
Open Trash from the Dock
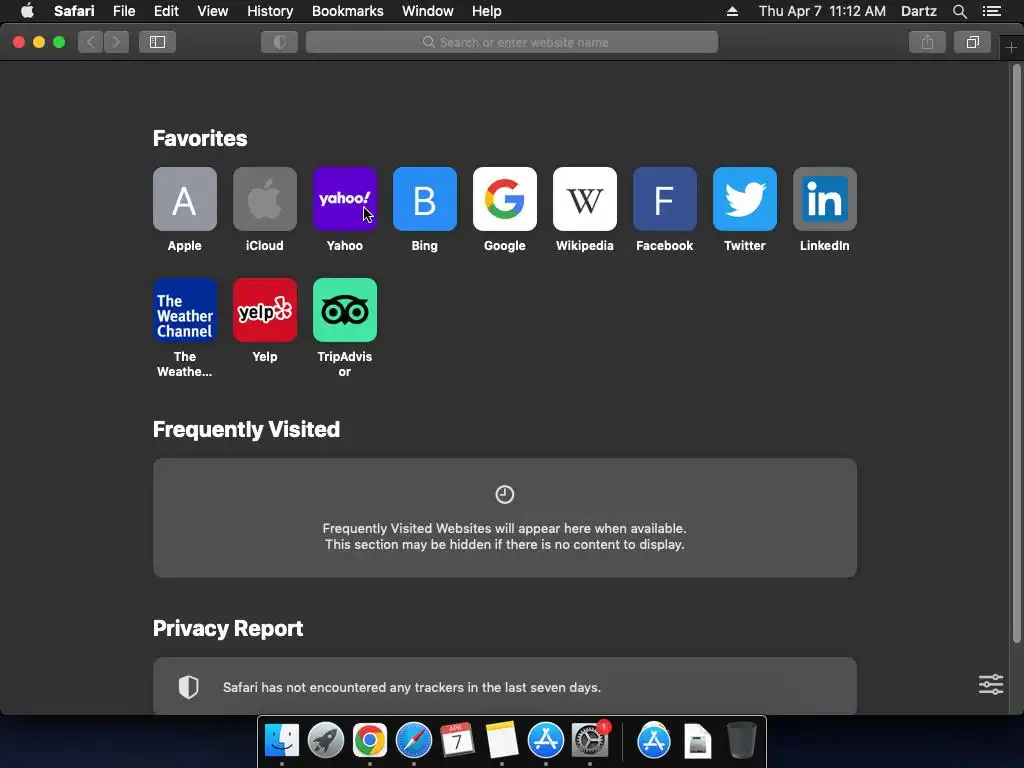tap(741, 740)
